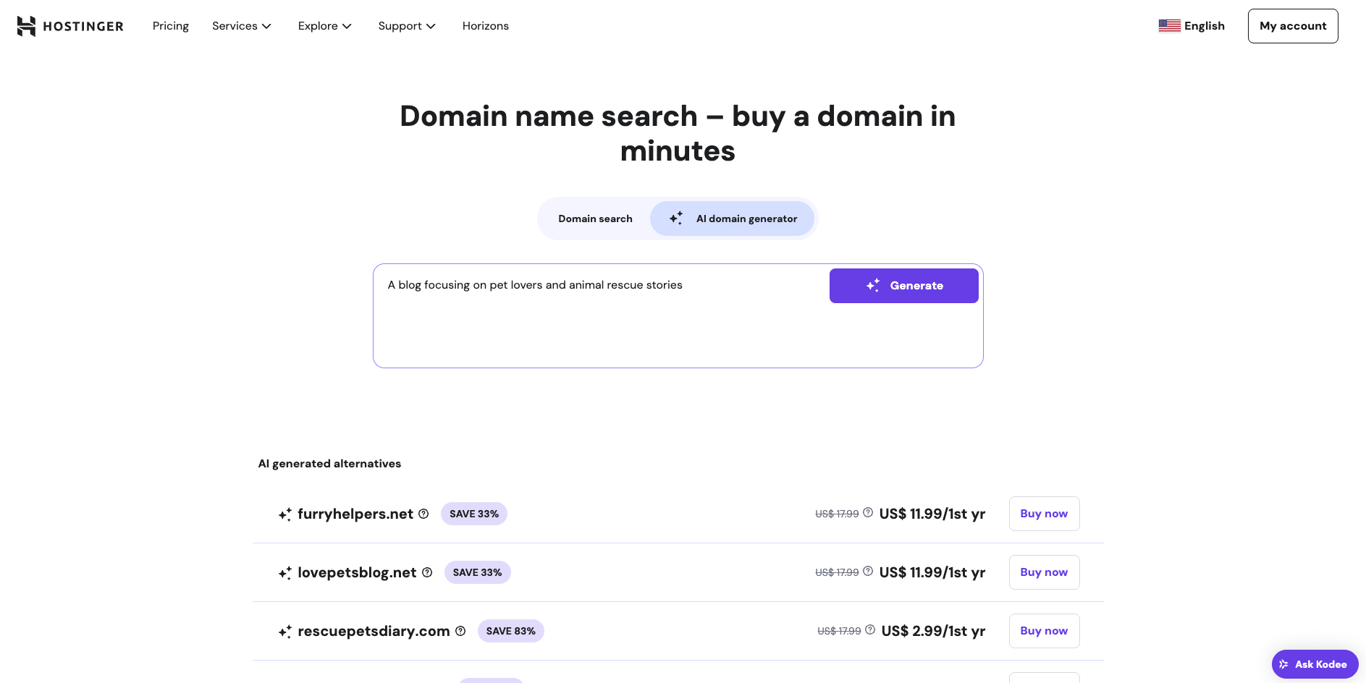The width and height of the screenshot is (1366, 683).
Task: Click the sparkle icon next to lovepetsblog.net
Action: (x=284, y=572)
